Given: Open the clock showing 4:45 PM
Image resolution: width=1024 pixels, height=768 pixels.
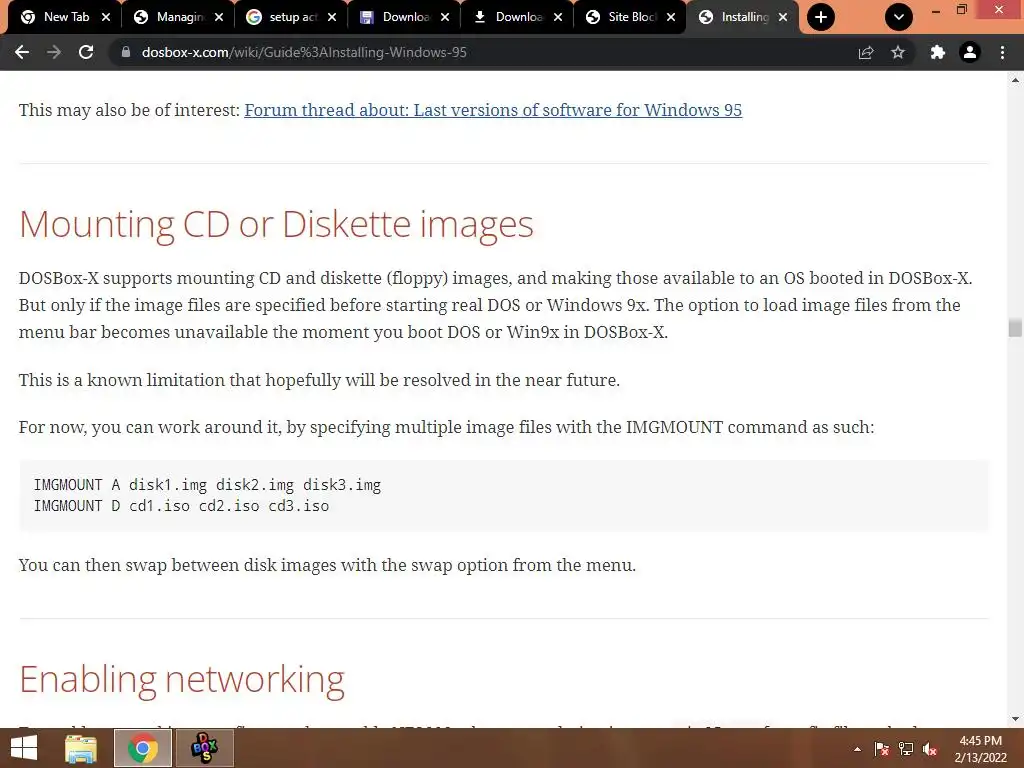Looking at the screenshot, I should point(980,749).
